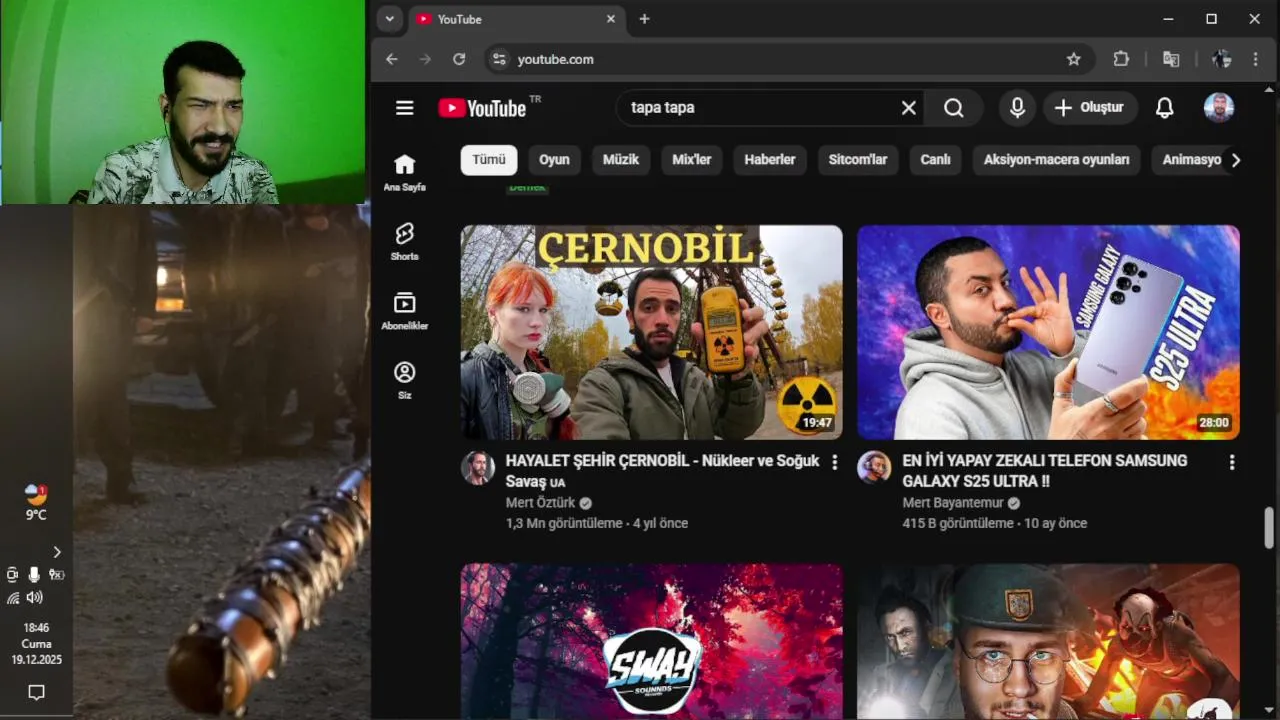Click the page vertical scrollbar thumb
Viewport: 1280px width, 720px height.
coord(1269,527)
